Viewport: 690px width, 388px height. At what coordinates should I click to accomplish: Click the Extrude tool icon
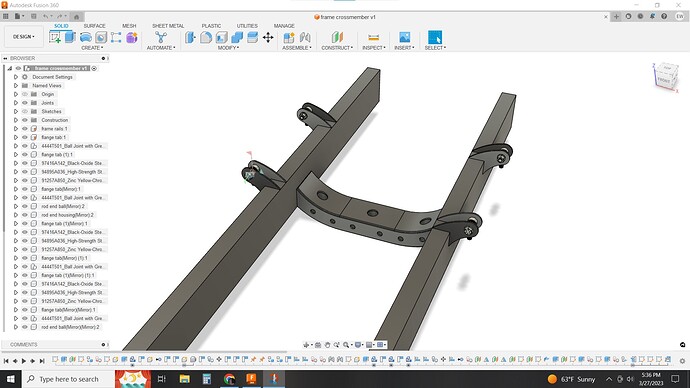[70, 37]
